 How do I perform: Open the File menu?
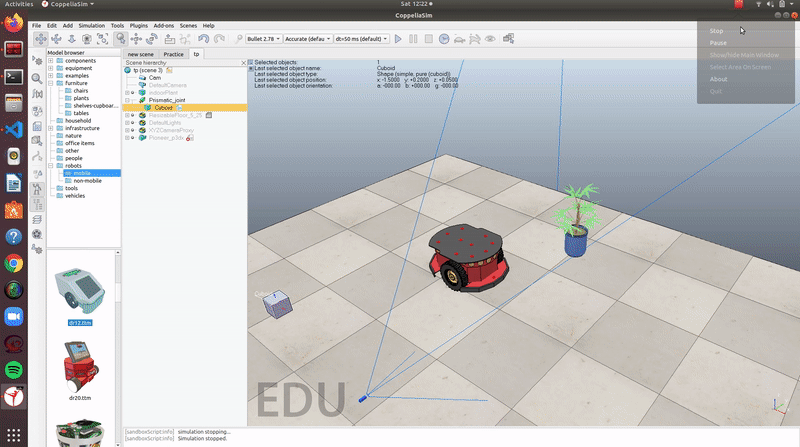coord(37,26)
